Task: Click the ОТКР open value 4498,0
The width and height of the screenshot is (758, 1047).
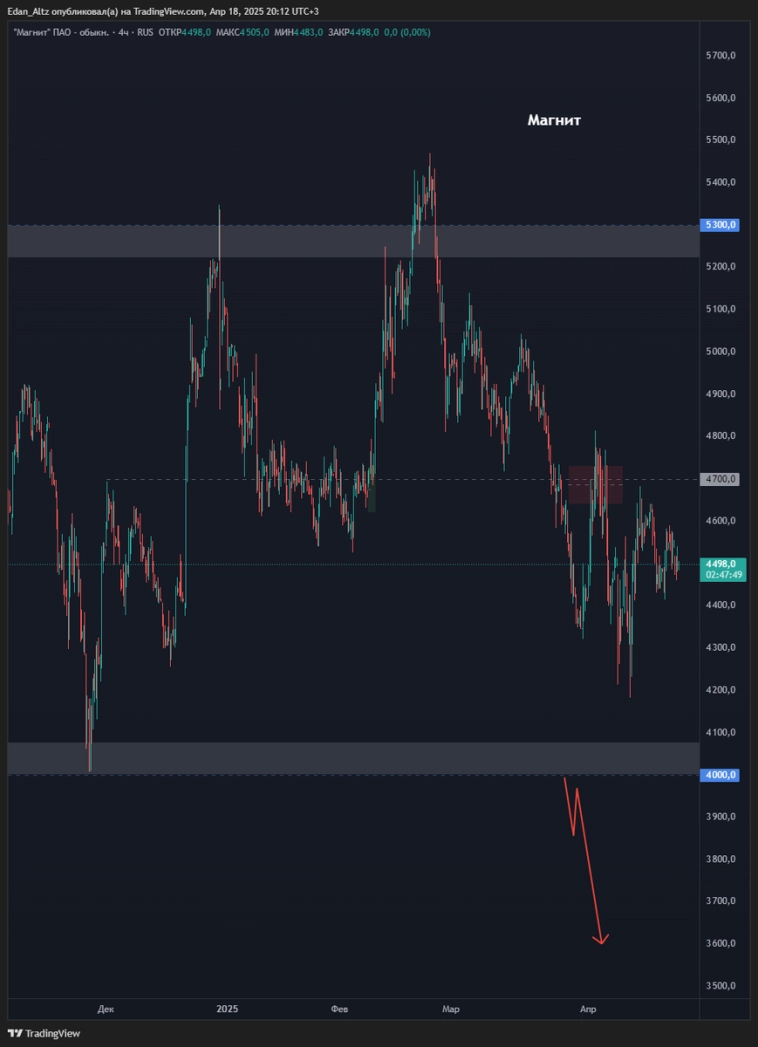Action: pos(197,32)
